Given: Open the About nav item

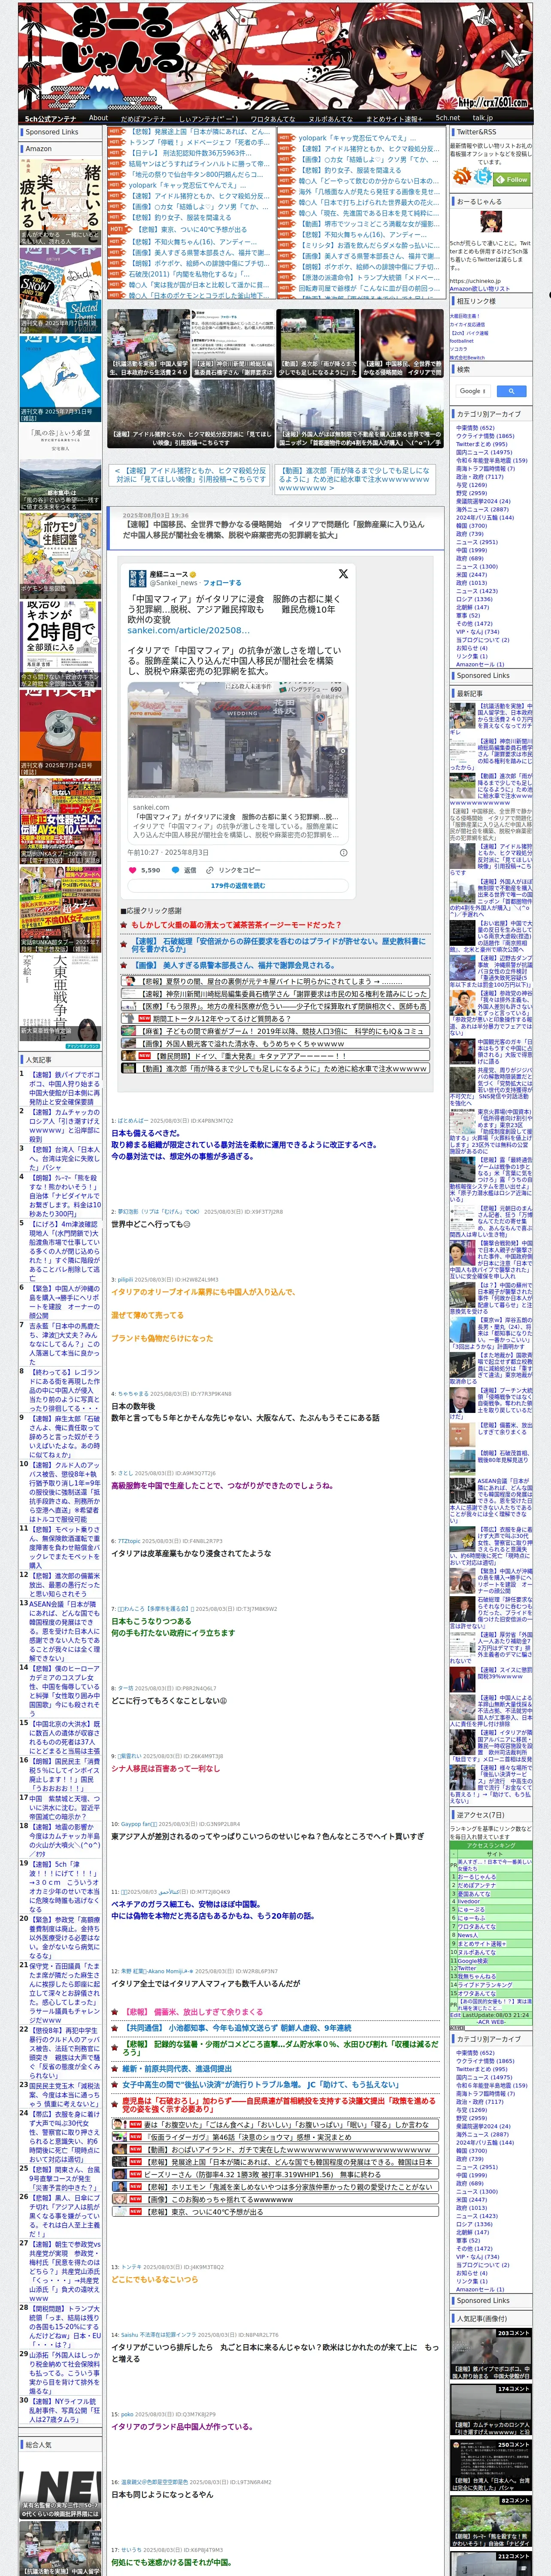Looking at the screenshot, I should pyautogui.click(x=98, y=118).
